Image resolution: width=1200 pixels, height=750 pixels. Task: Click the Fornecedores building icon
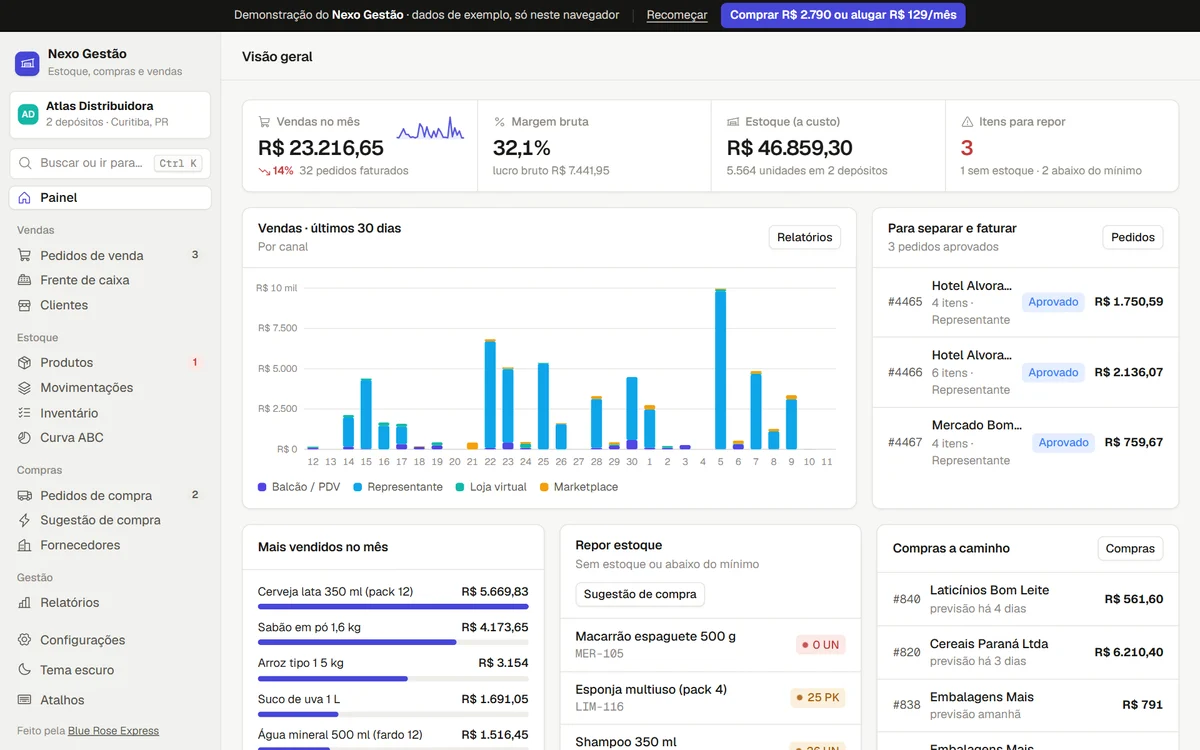pos(25,545)
